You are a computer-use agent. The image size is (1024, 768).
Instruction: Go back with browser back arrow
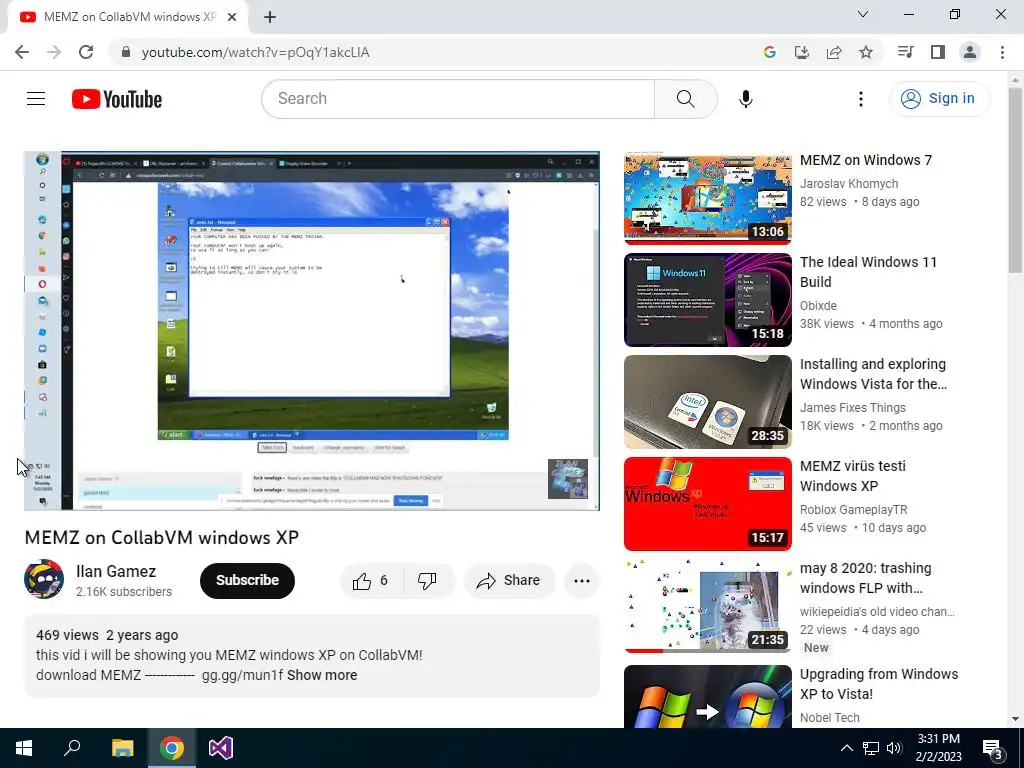pos(22,52)
